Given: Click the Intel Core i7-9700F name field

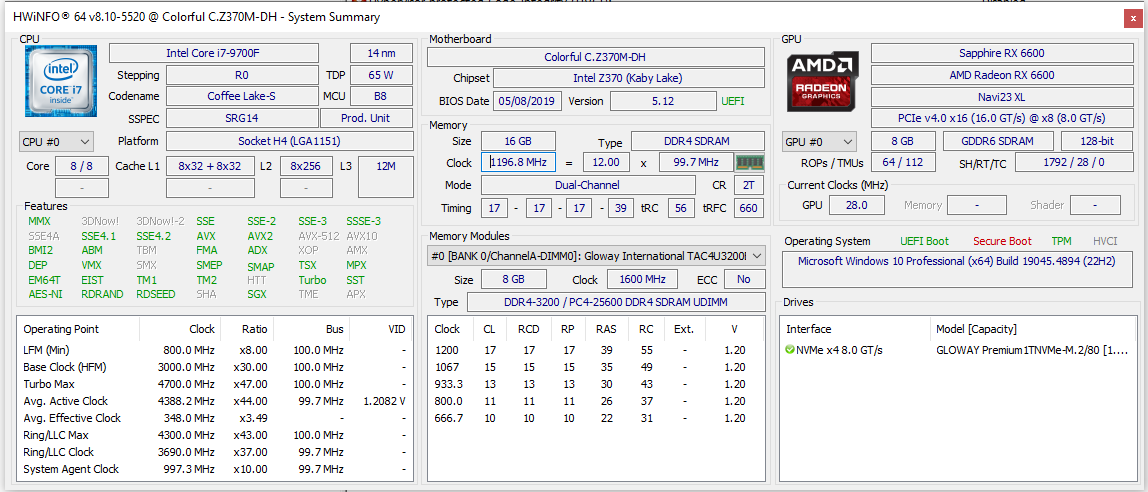Looking at the screenshot, I should 214,53.
